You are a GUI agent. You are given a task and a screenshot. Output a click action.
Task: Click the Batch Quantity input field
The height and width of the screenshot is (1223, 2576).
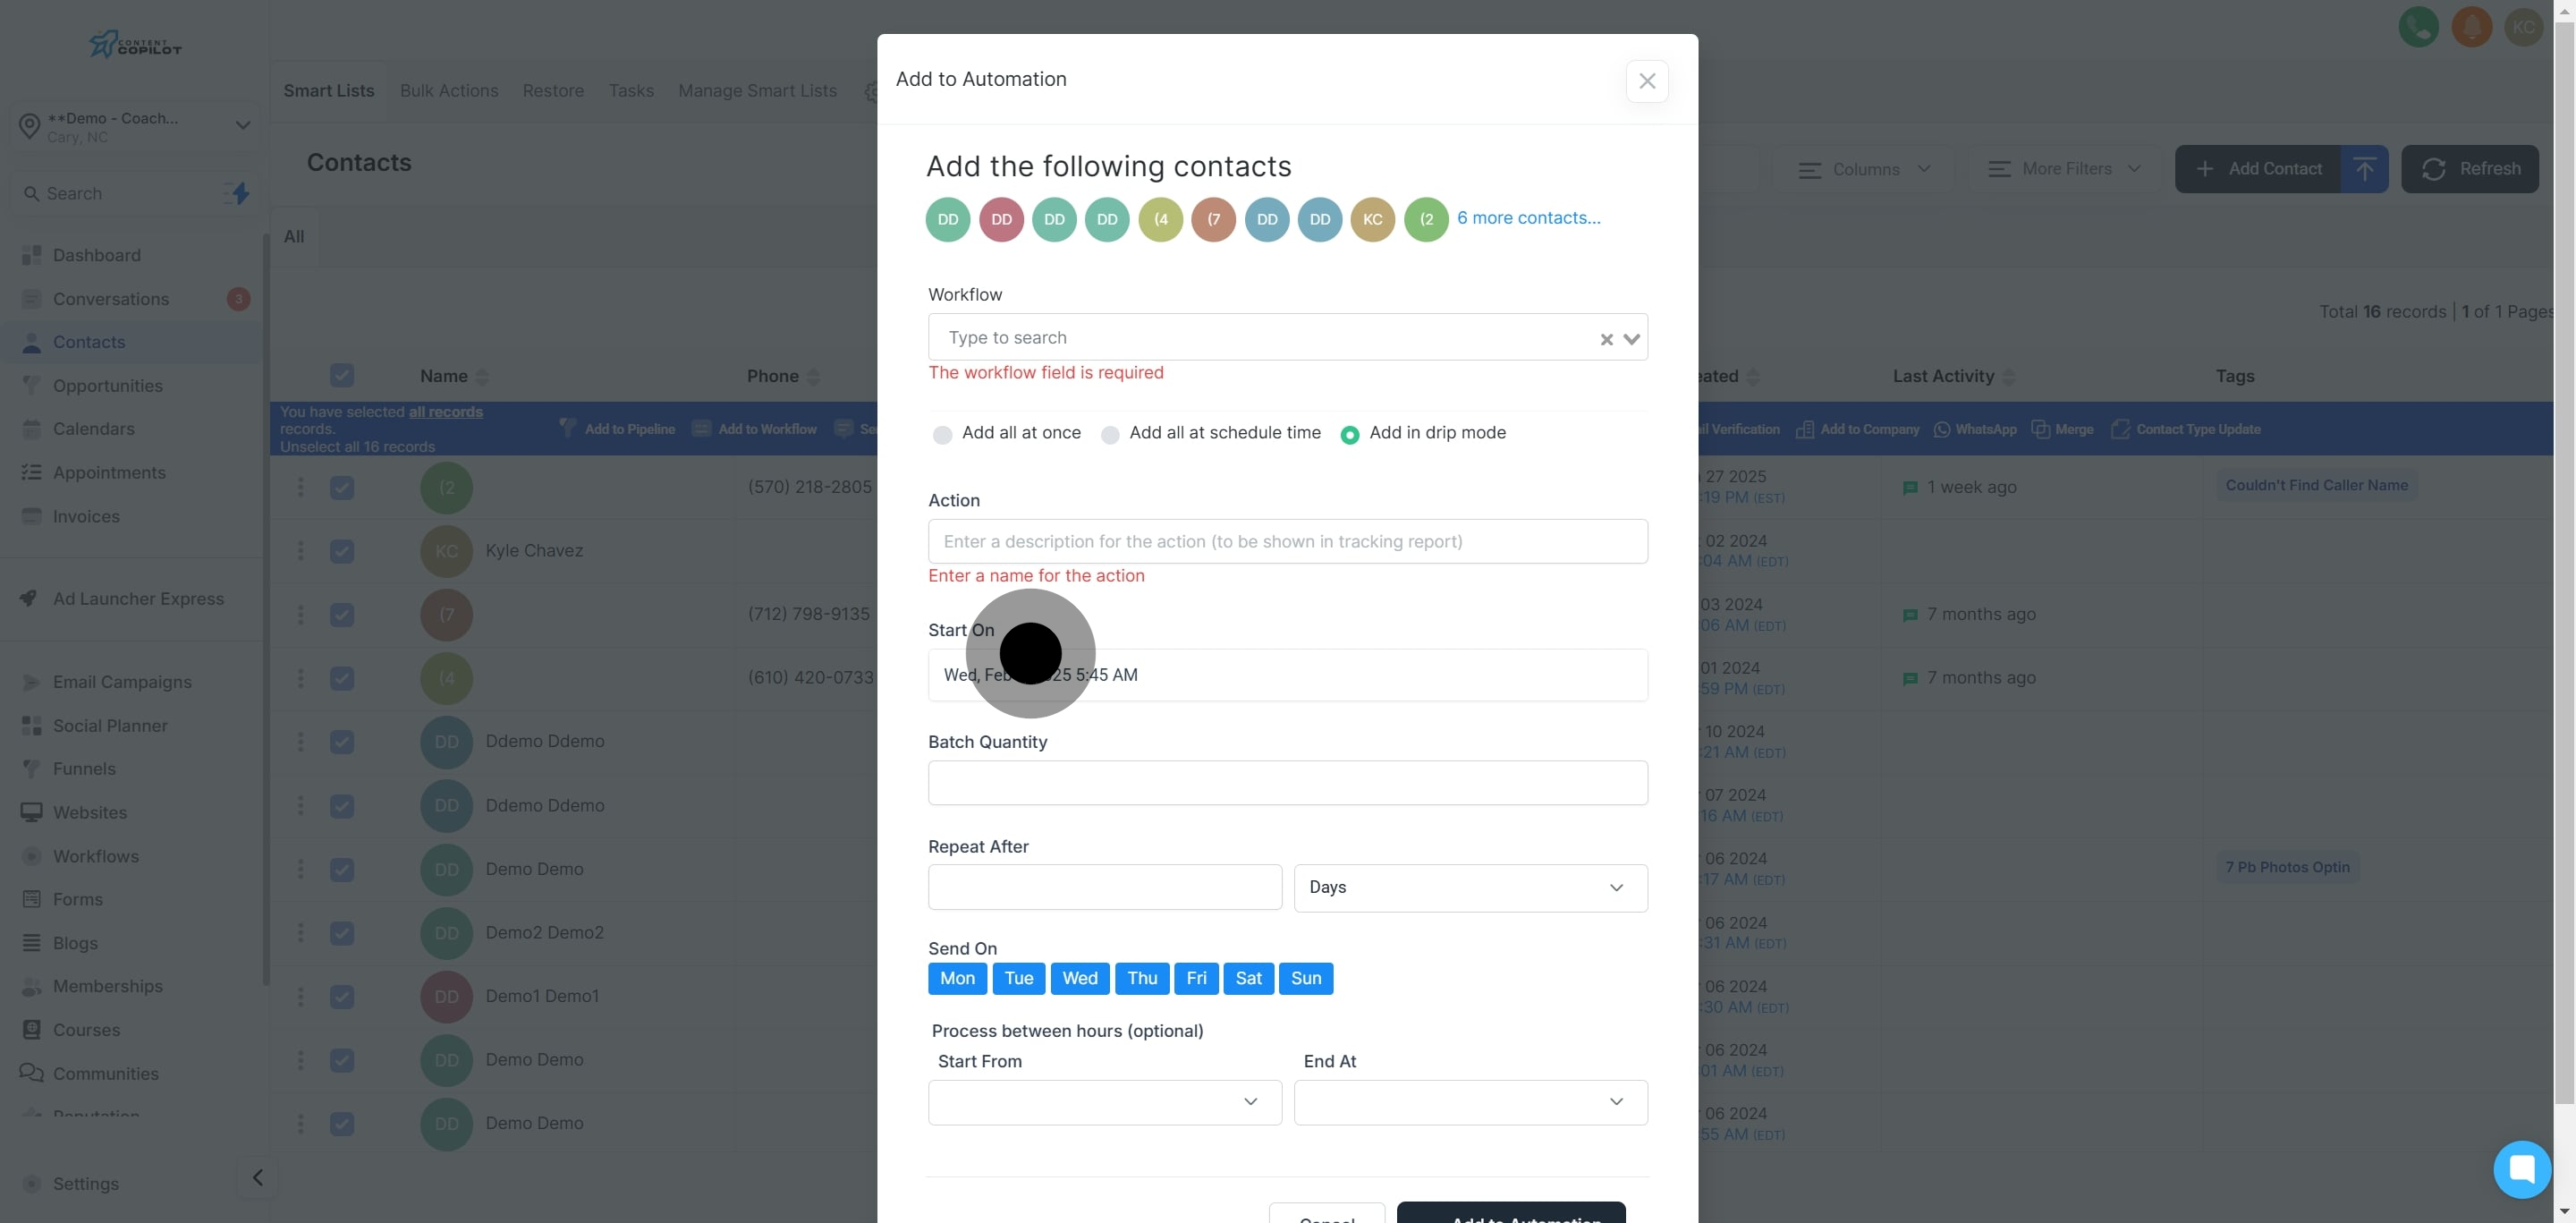click(1287, 783)
